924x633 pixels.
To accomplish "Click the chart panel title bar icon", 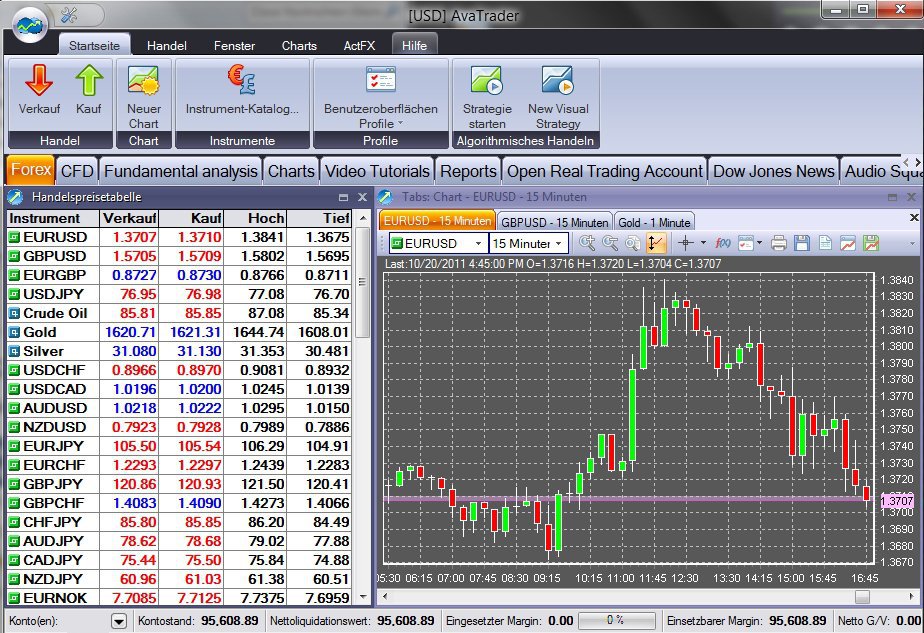I will (385, 197).
